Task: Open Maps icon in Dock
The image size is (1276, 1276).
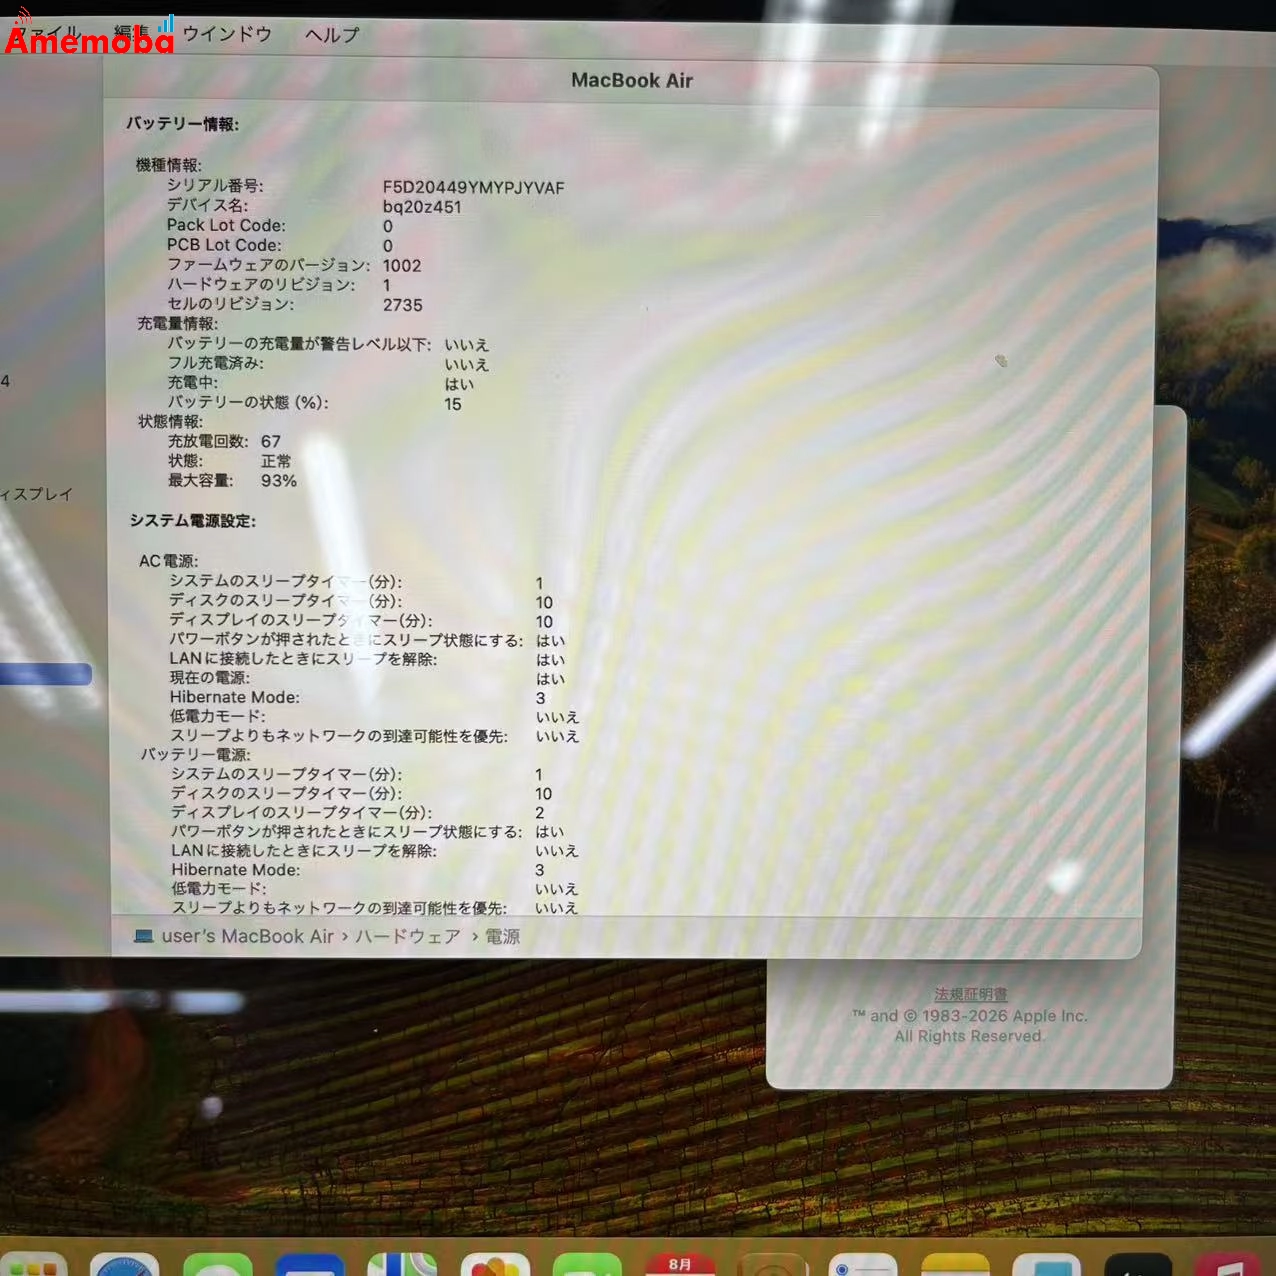Action: (402, 1264)
